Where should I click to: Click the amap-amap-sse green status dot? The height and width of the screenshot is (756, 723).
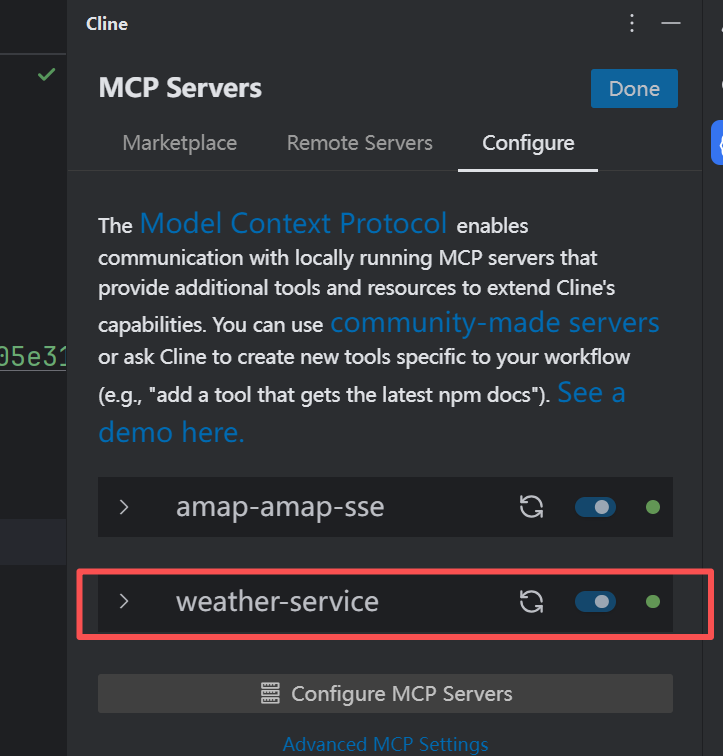[x=653, y=507]
